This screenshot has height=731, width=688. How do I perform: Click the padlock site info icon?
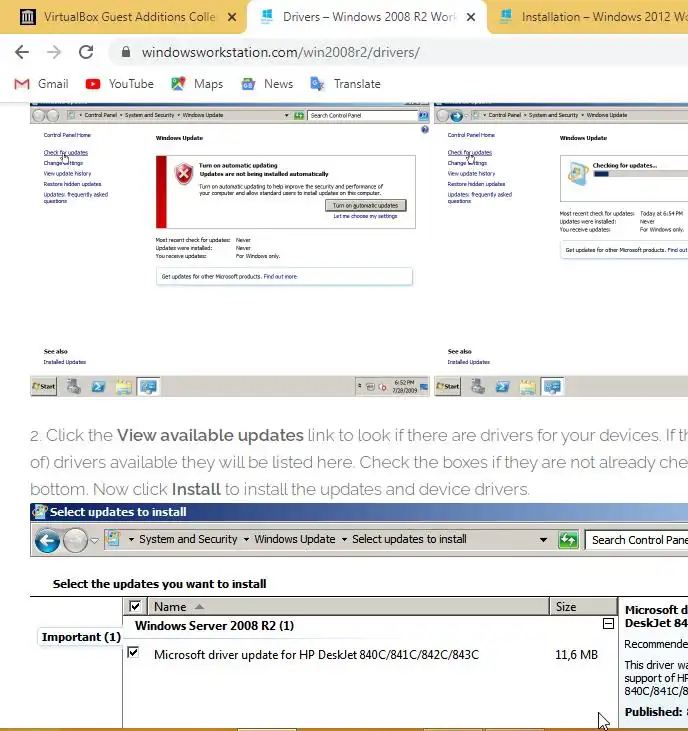click(x=125, y=52)
